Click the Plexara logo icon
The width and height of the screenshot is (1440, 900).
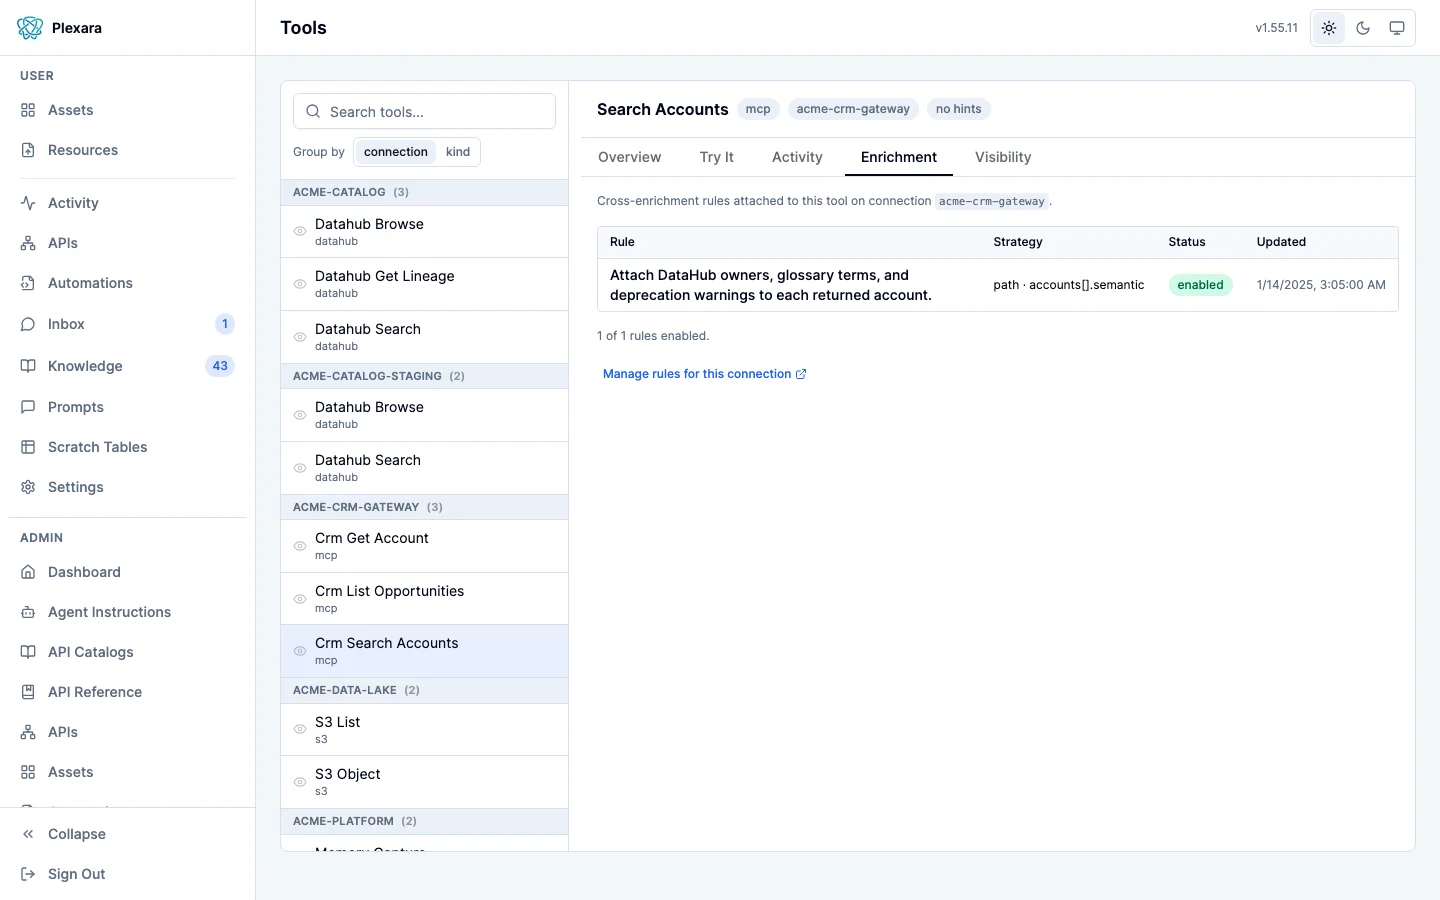[x=30, y=28]
